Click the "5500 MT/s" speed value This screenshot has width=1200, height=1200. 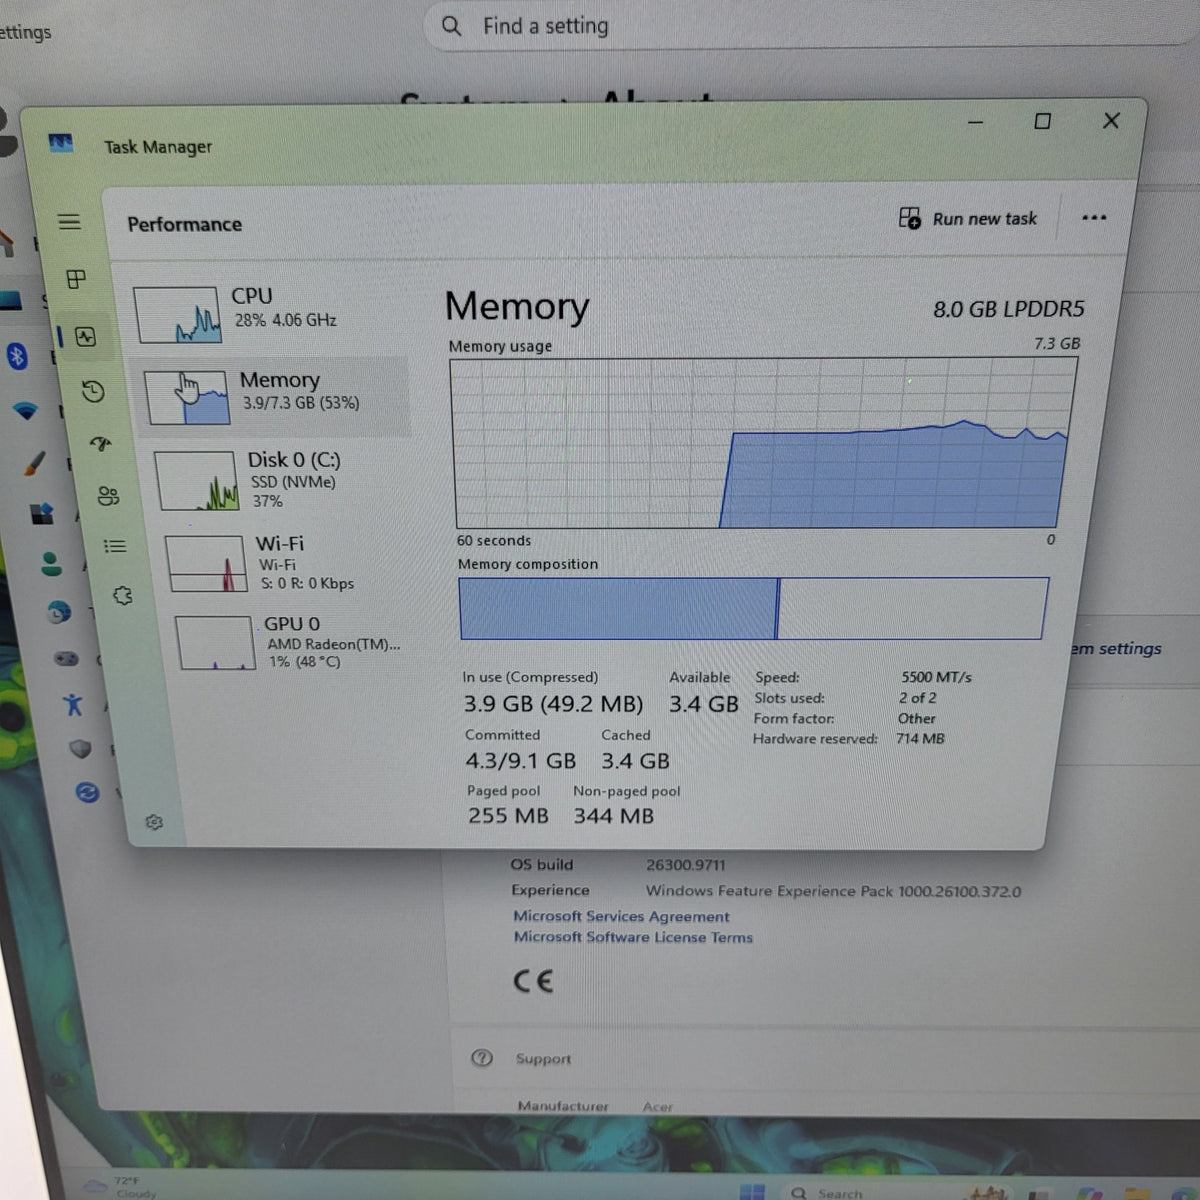936,677
